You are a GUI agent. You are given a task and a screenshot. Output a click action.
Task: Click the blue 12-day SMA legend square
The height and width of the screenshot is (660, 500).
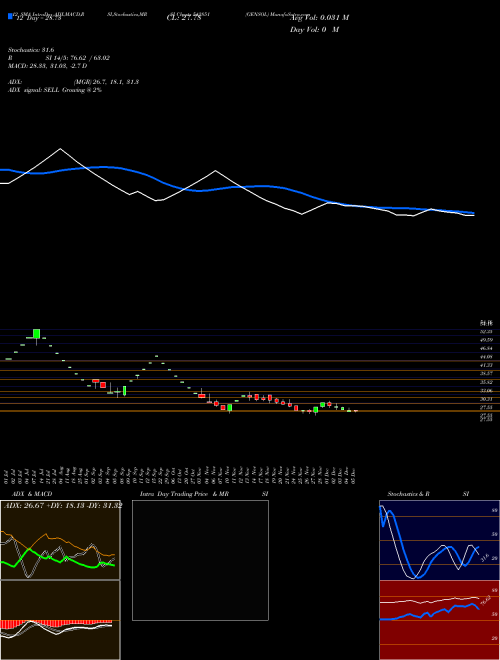tap(10, 16)
